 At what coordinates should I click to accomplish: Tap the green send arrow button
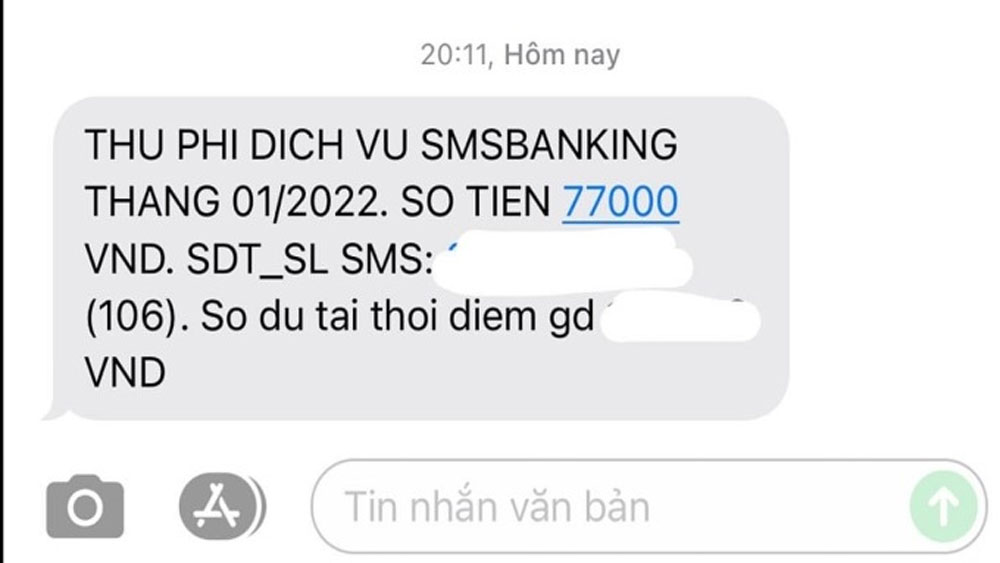click(x=943, y=506)
